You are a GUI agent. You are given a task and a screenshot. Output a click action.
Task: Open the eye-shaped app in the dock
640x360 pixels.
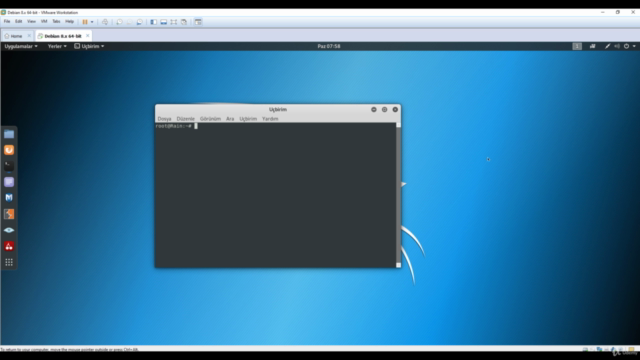pyautogui.click(x=9, y=230)
